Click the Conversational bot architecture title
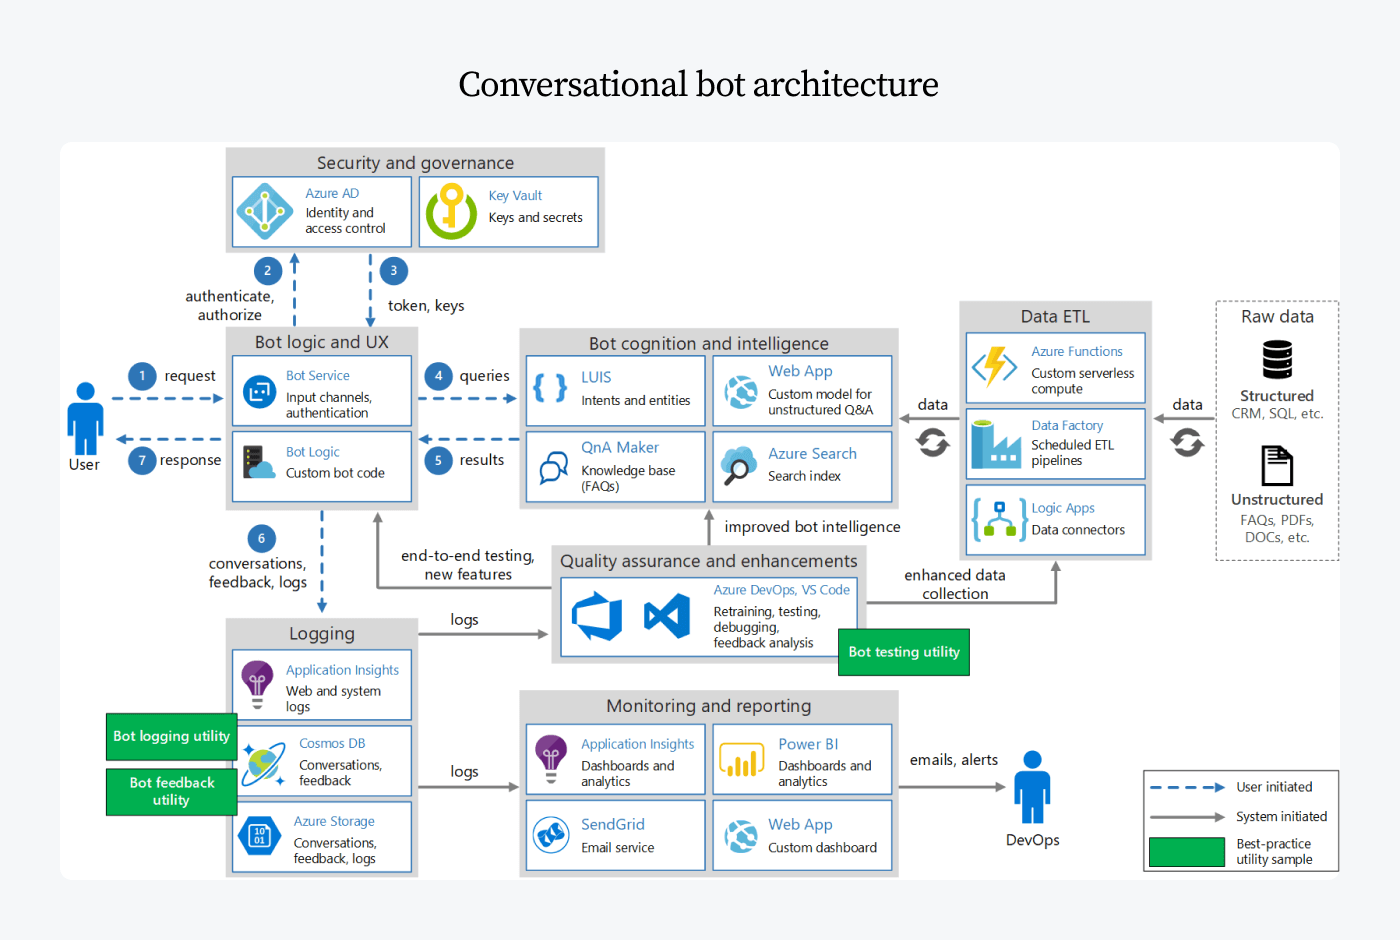The height and width of the screenshot is (940, 1400). [698, 84]
